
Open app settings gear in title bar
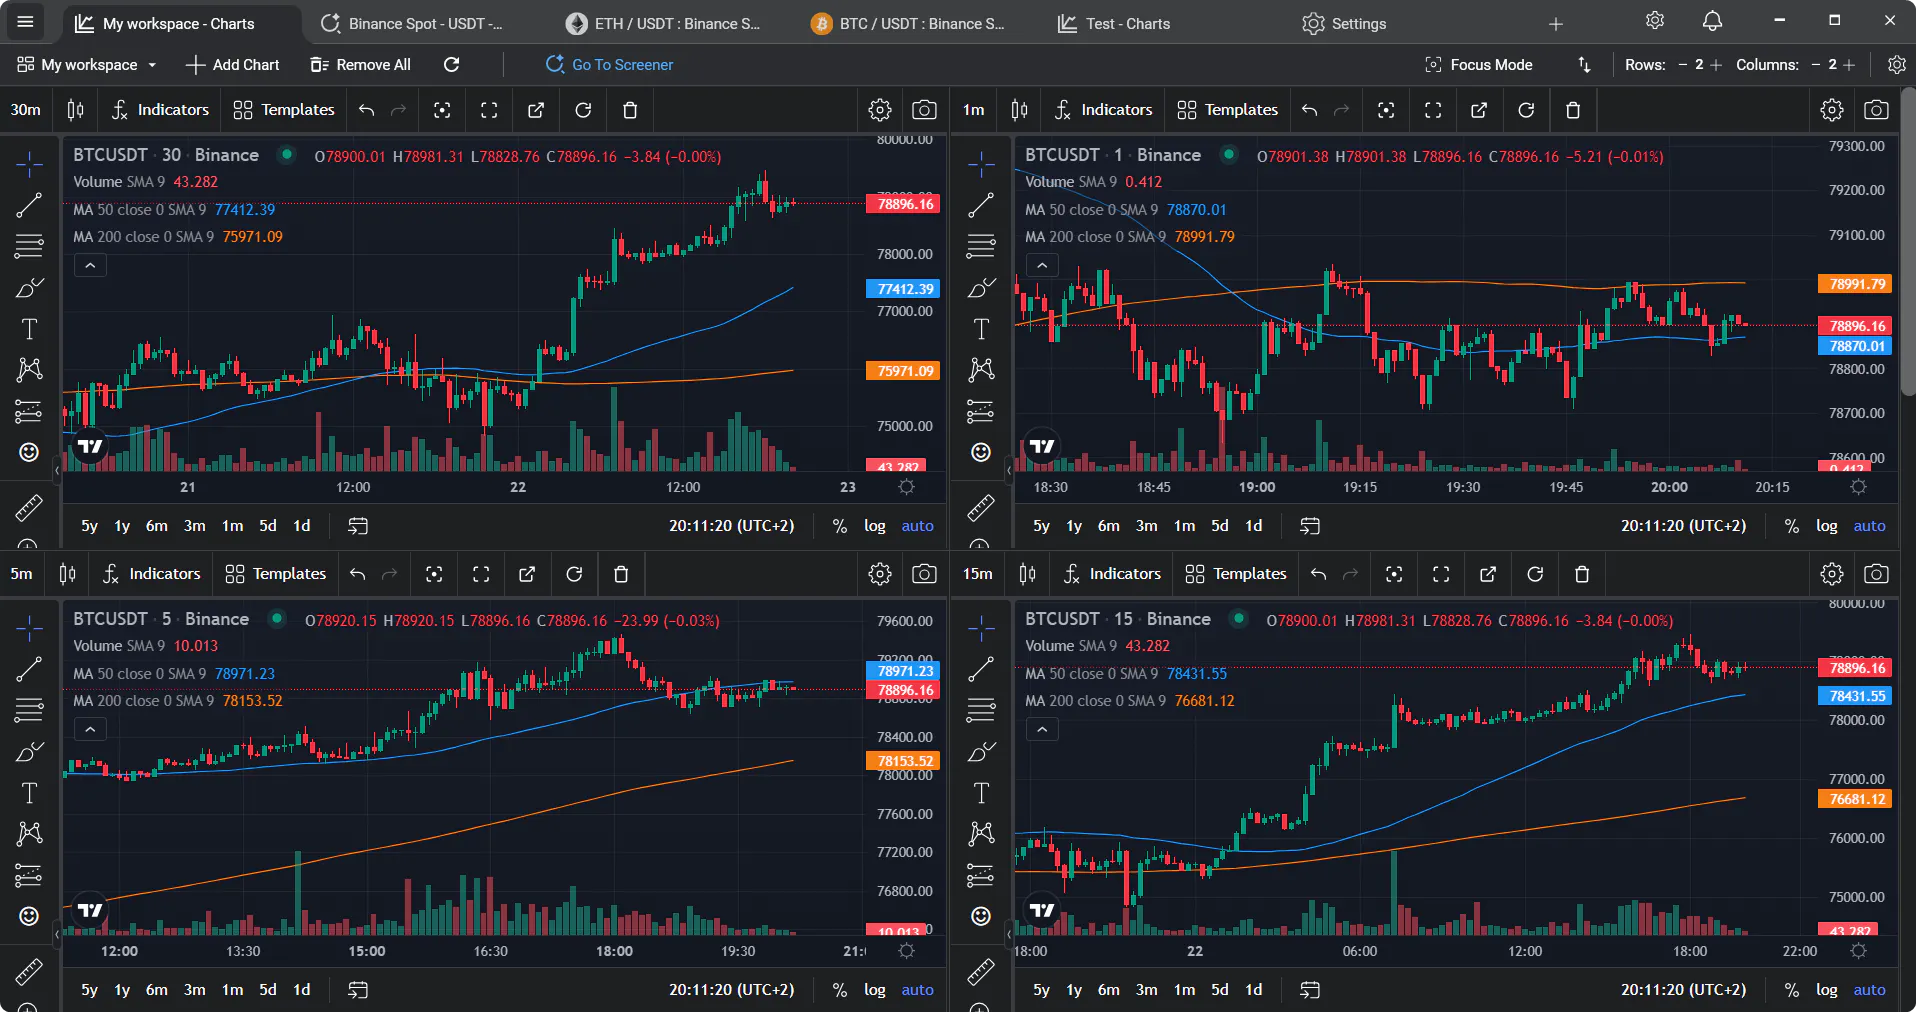[x=1655, y=21]
